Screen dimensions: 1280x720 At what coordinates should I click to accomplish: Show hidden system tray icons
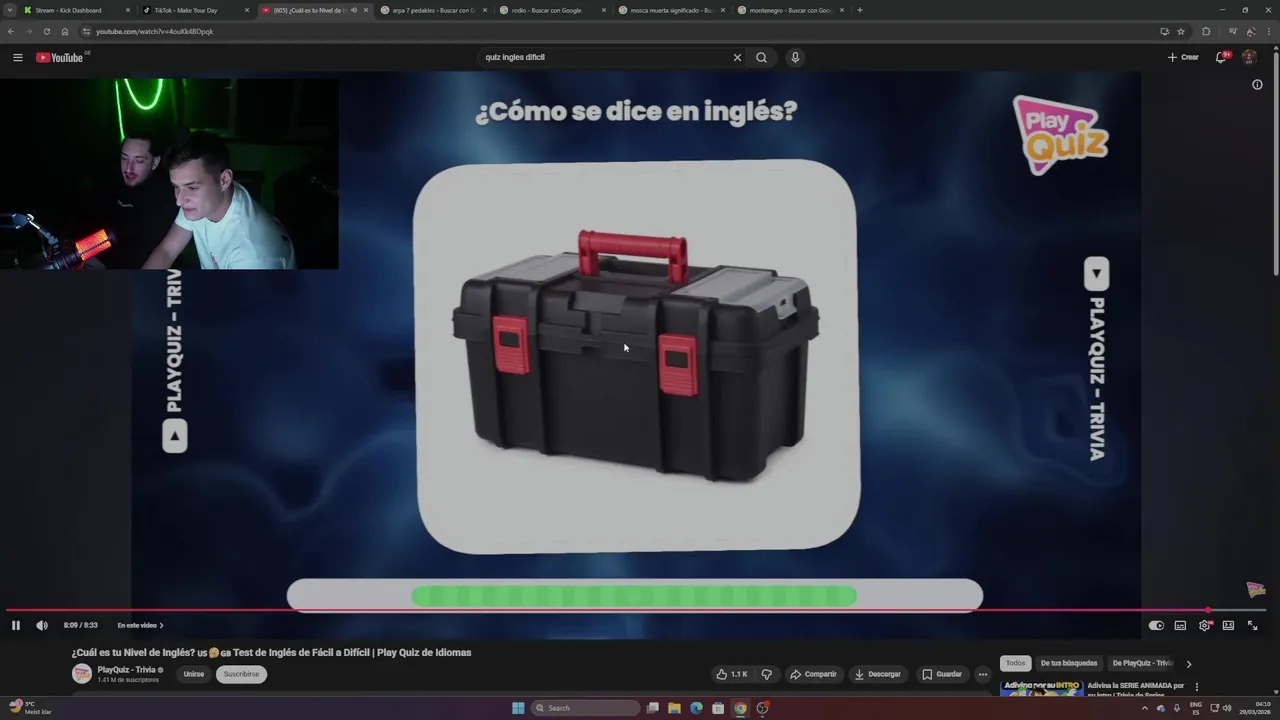(x=1145, y=708)
